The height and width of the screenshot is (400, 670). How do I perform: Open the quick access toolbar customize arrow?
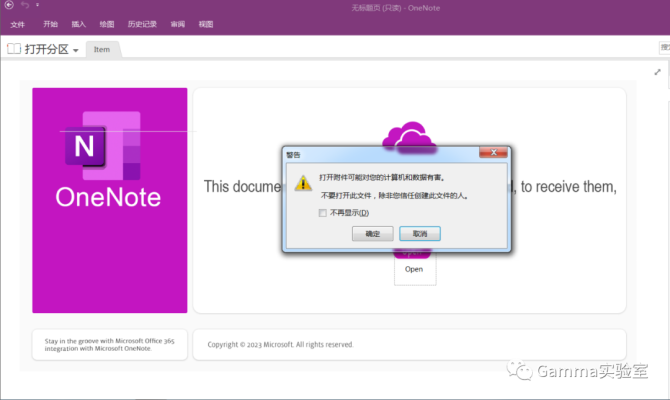click(x=37, y=6)
